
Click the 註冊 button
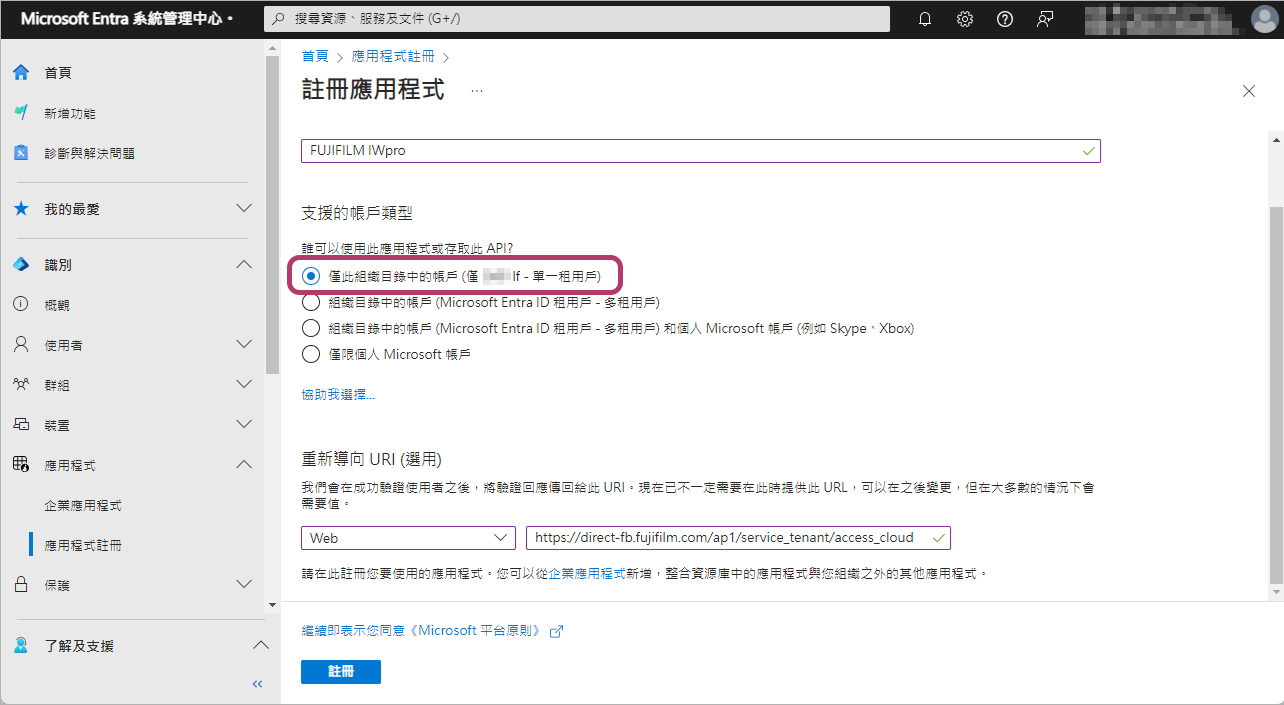click(x=341, y=672)
